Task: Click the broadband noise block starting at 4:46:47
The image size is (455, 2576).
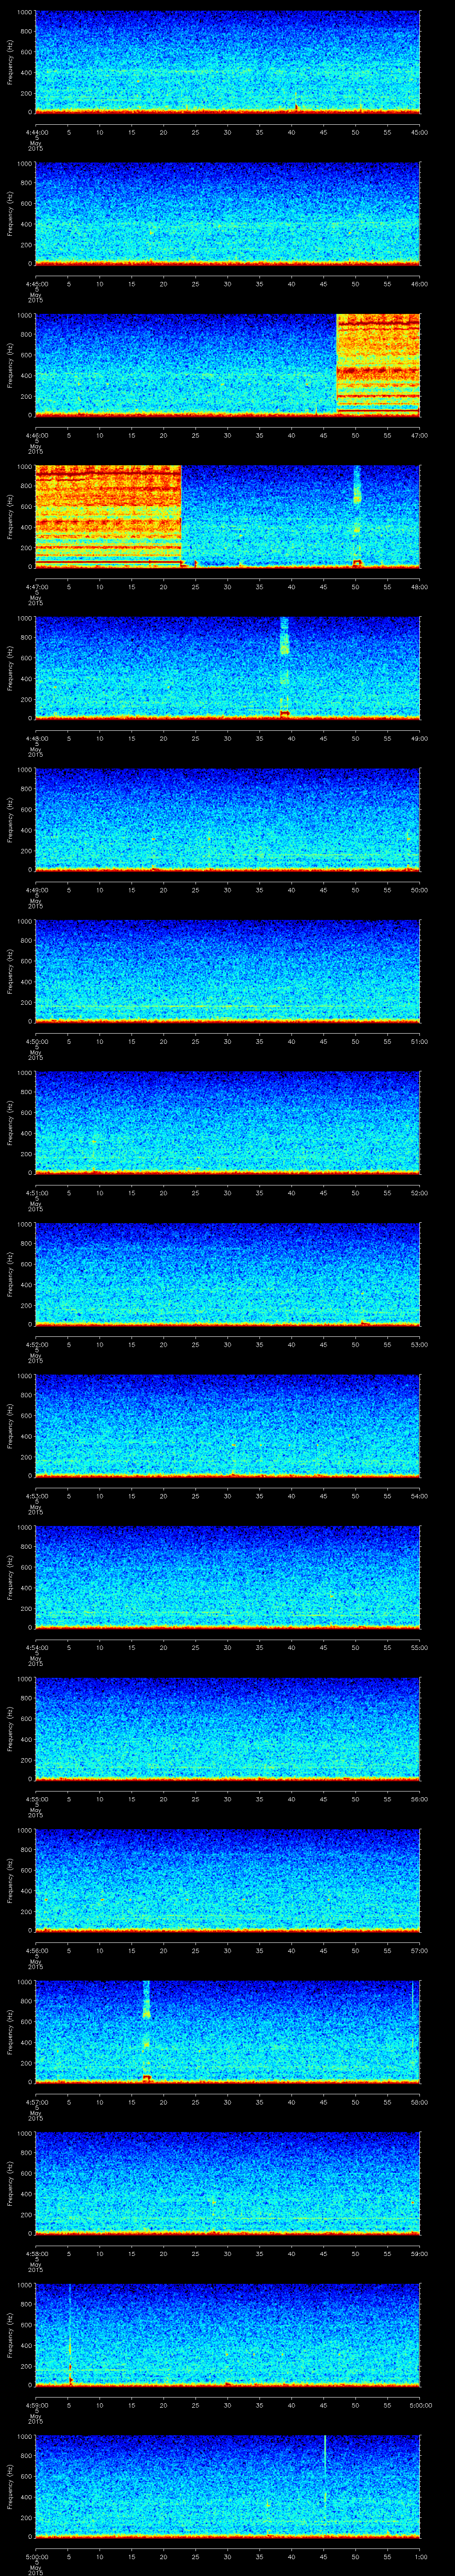Action: click(x=378, y=363)
